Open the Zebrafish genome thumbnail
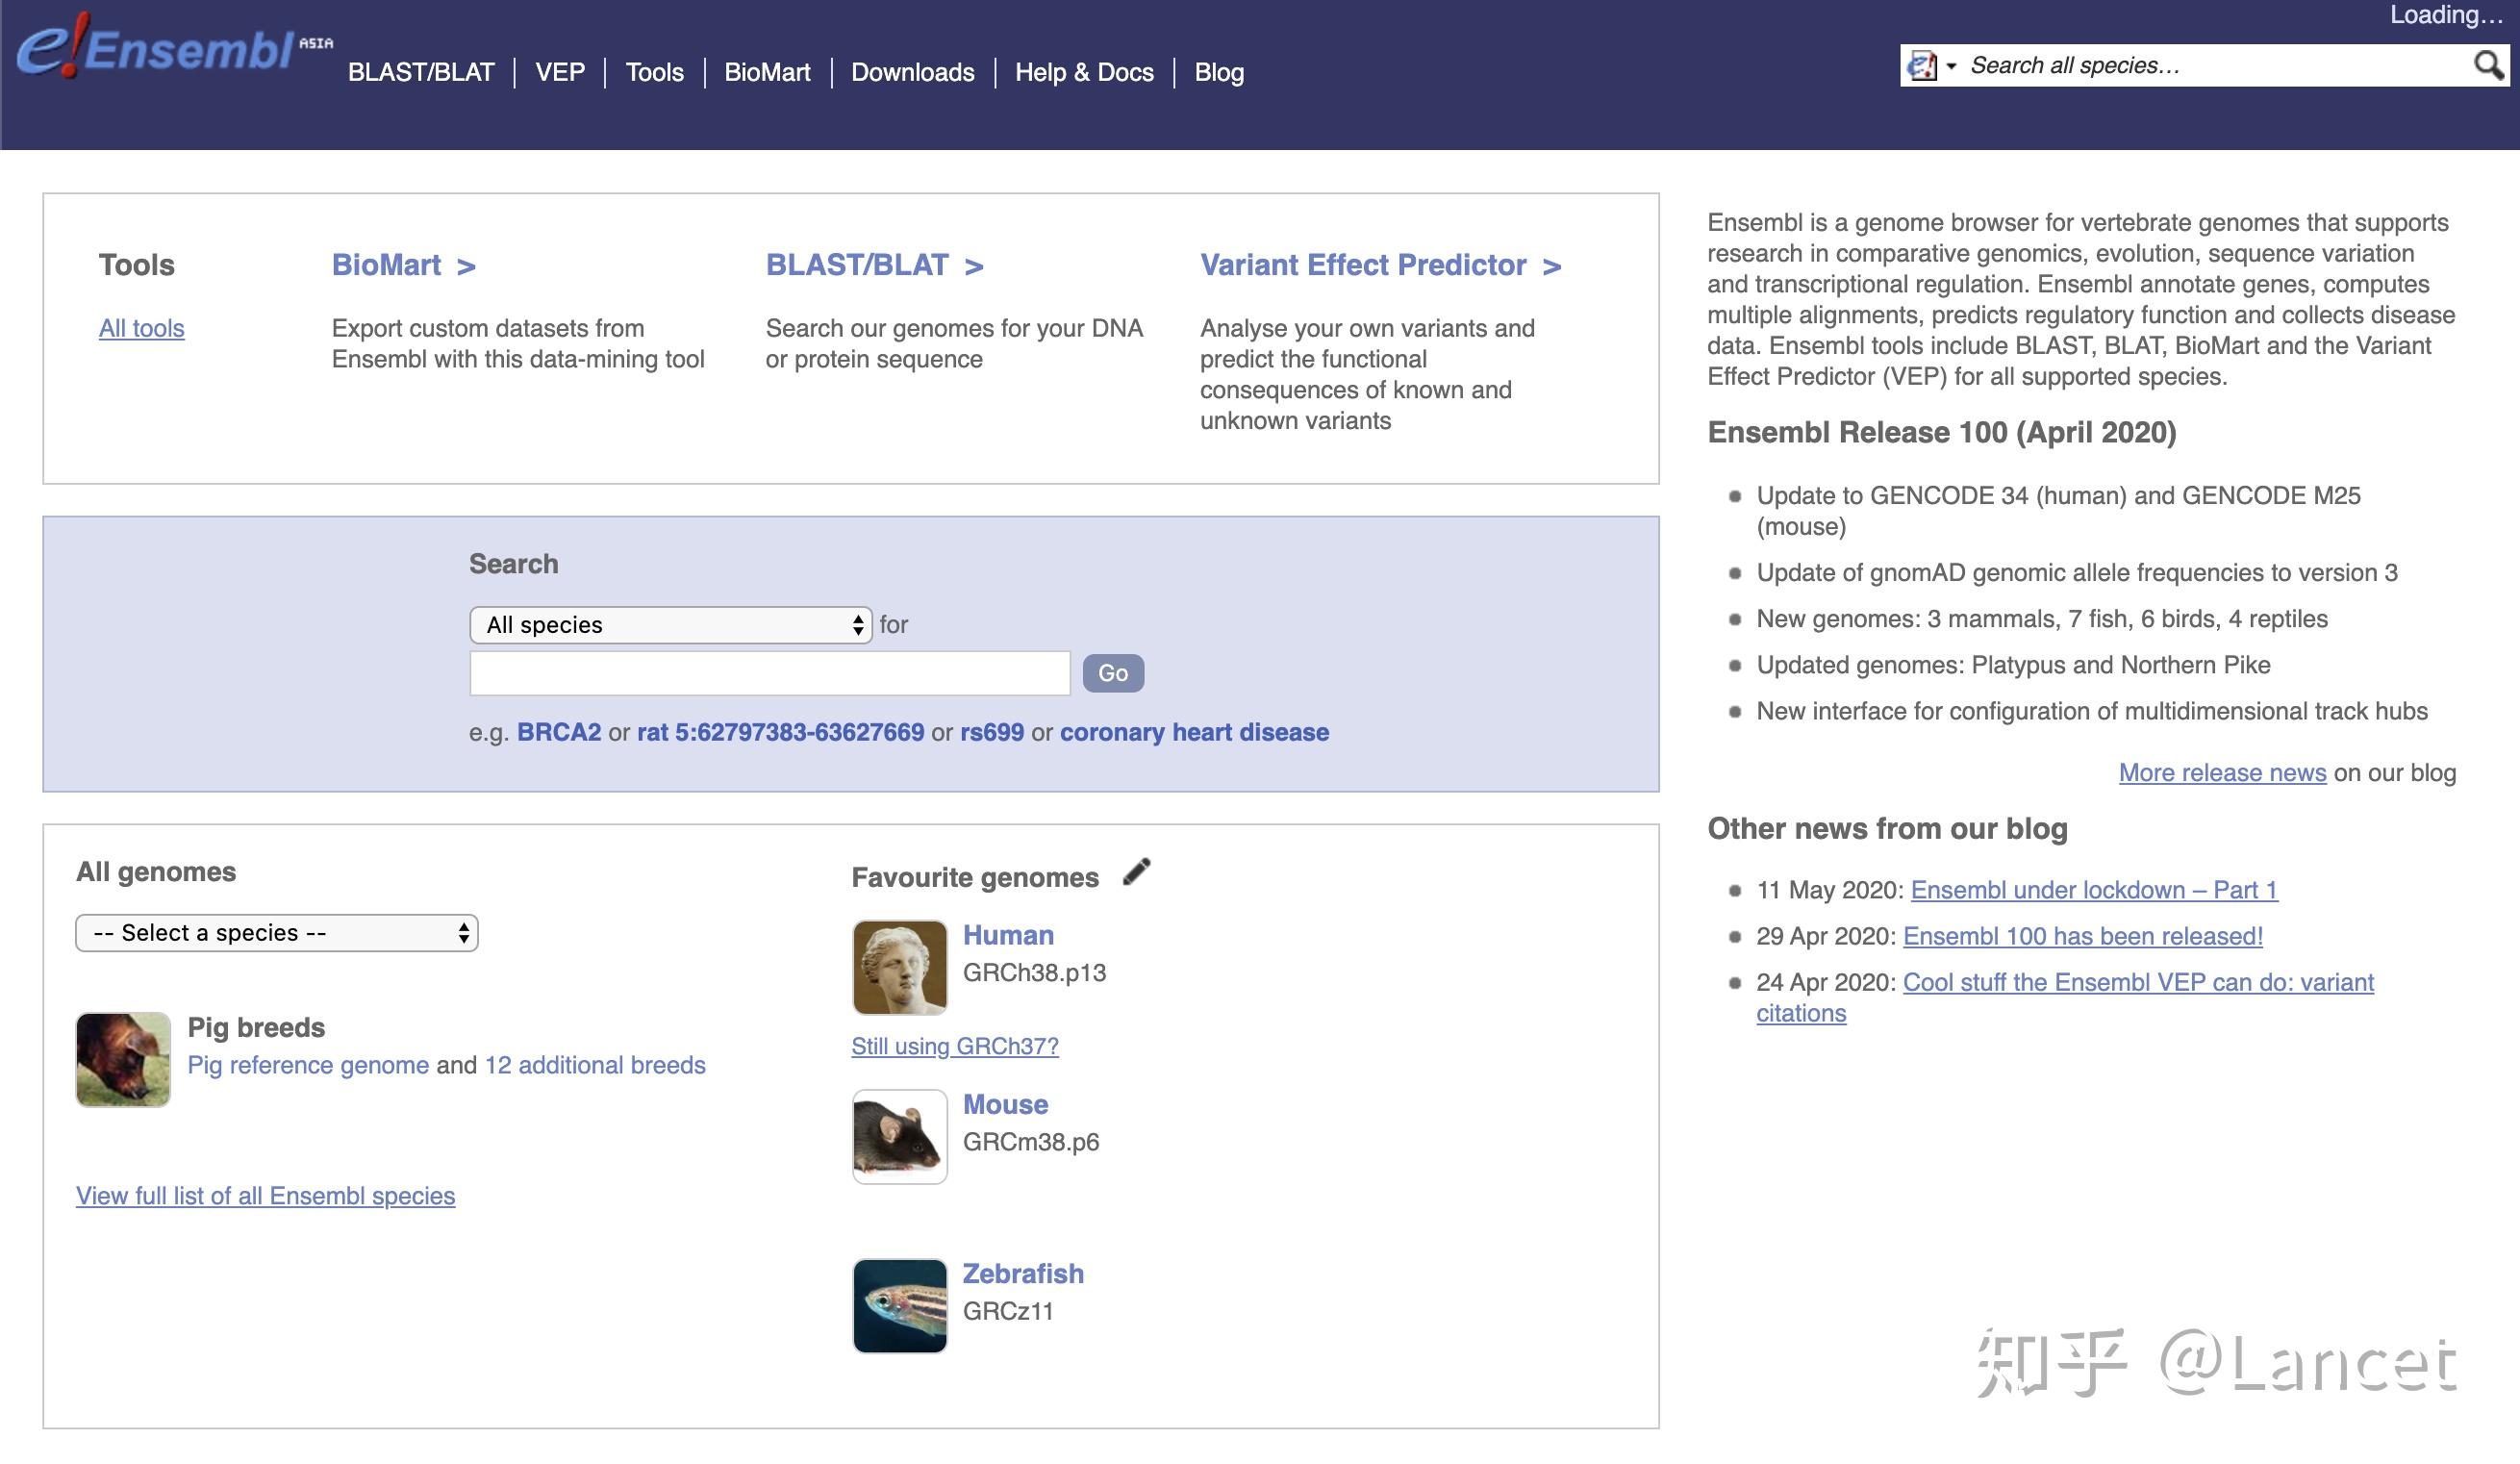This screenshot has width=2520, height=1464. [899, 1306]
